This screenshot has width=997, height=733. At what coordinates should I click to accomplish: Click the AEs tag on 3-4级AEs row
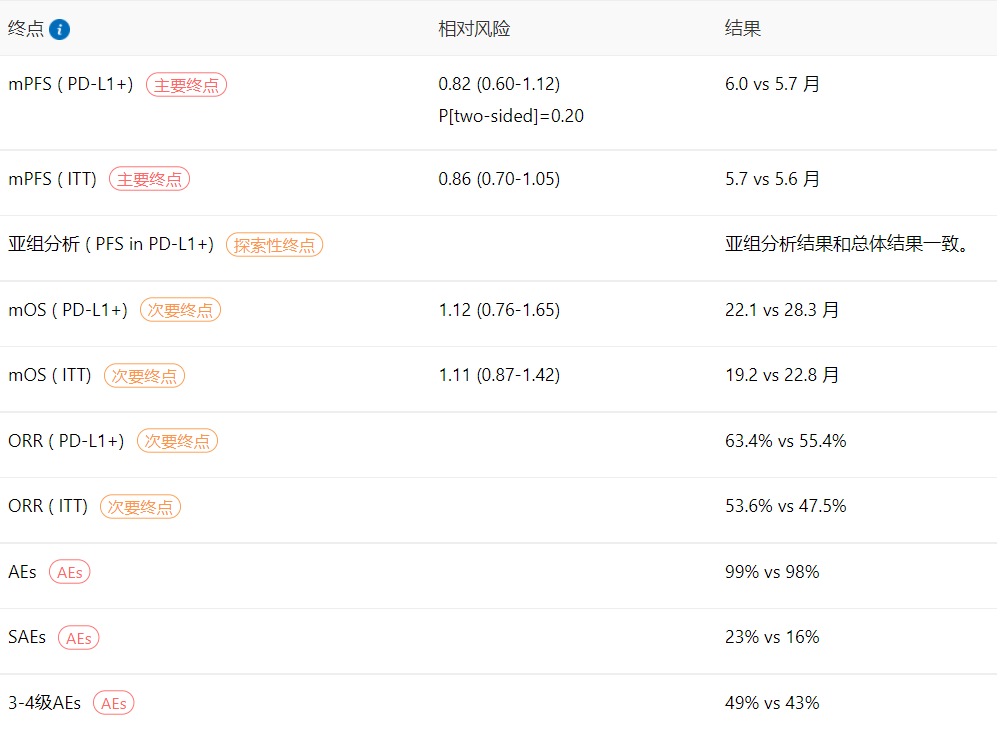[114, 703]
